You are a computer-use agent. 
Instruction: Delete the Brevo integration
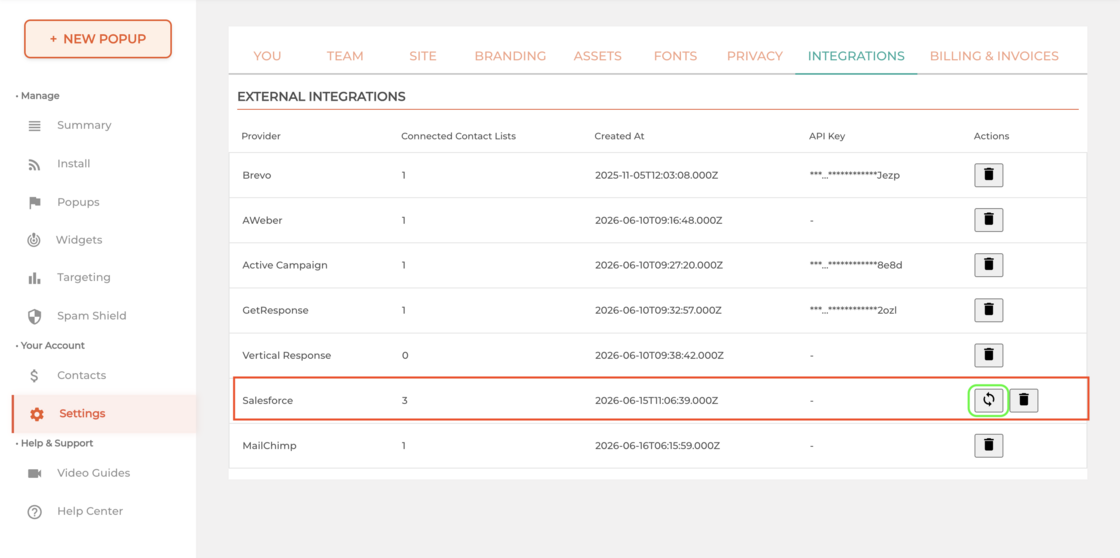pos(989,175)
